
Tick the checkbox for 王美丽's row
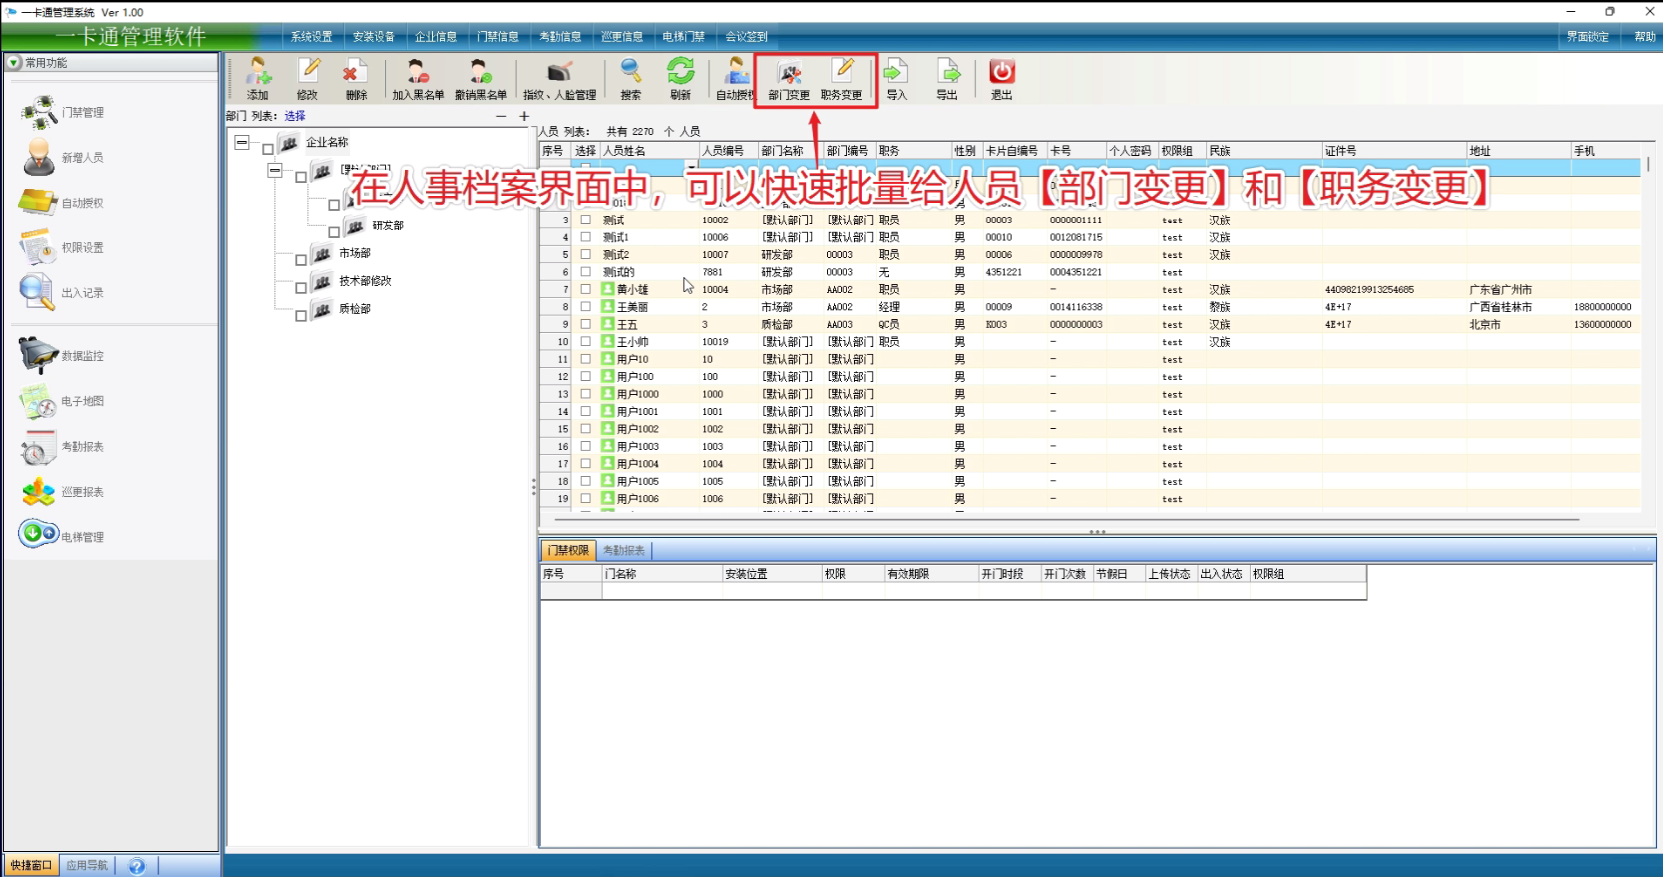[586, 307]
